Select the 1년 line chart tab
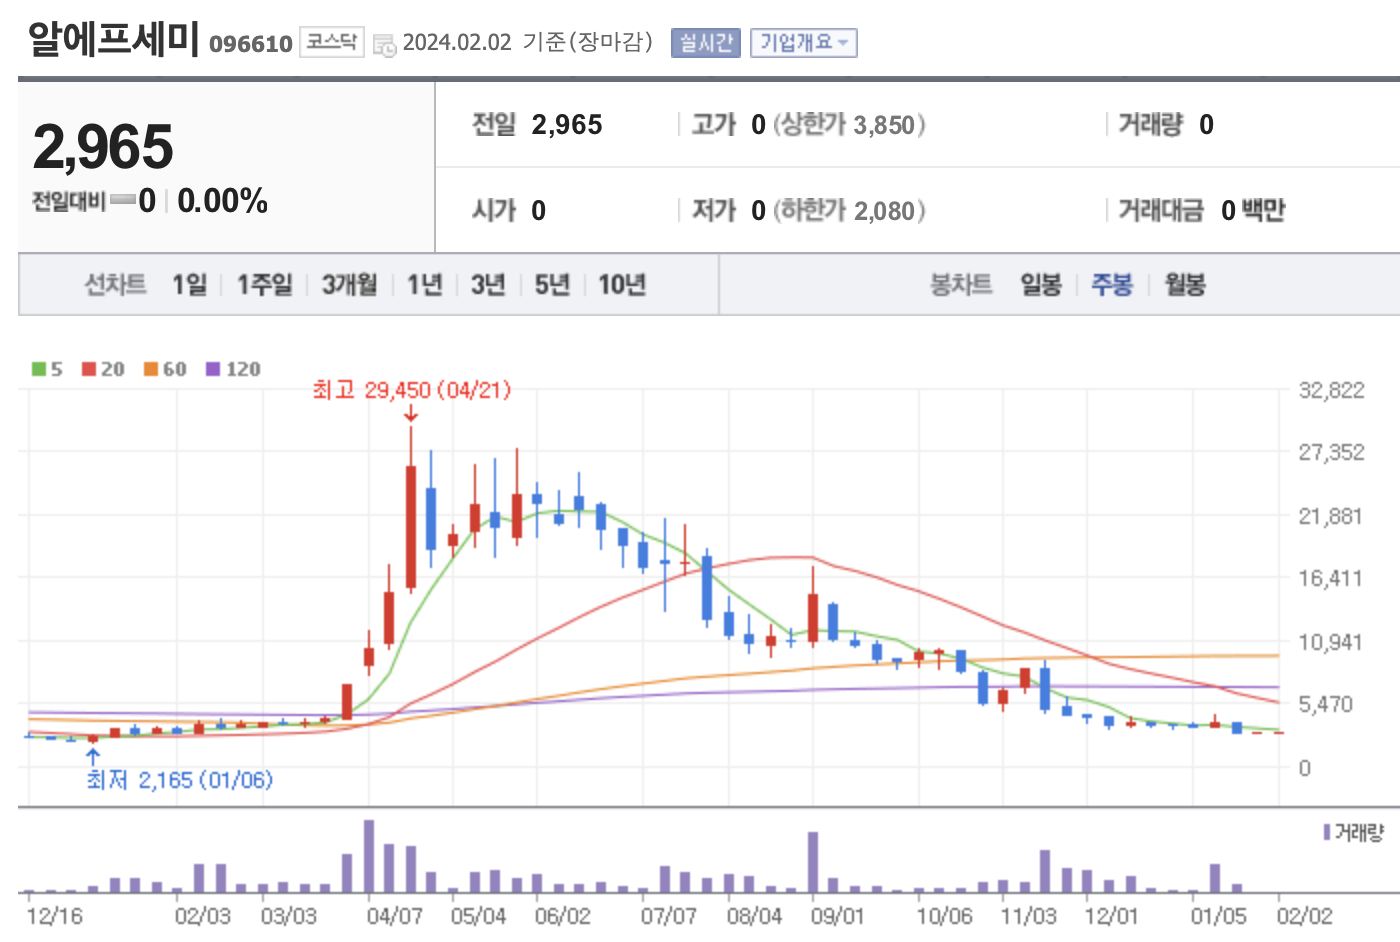Screen dimensions: 1400x942 424,285
